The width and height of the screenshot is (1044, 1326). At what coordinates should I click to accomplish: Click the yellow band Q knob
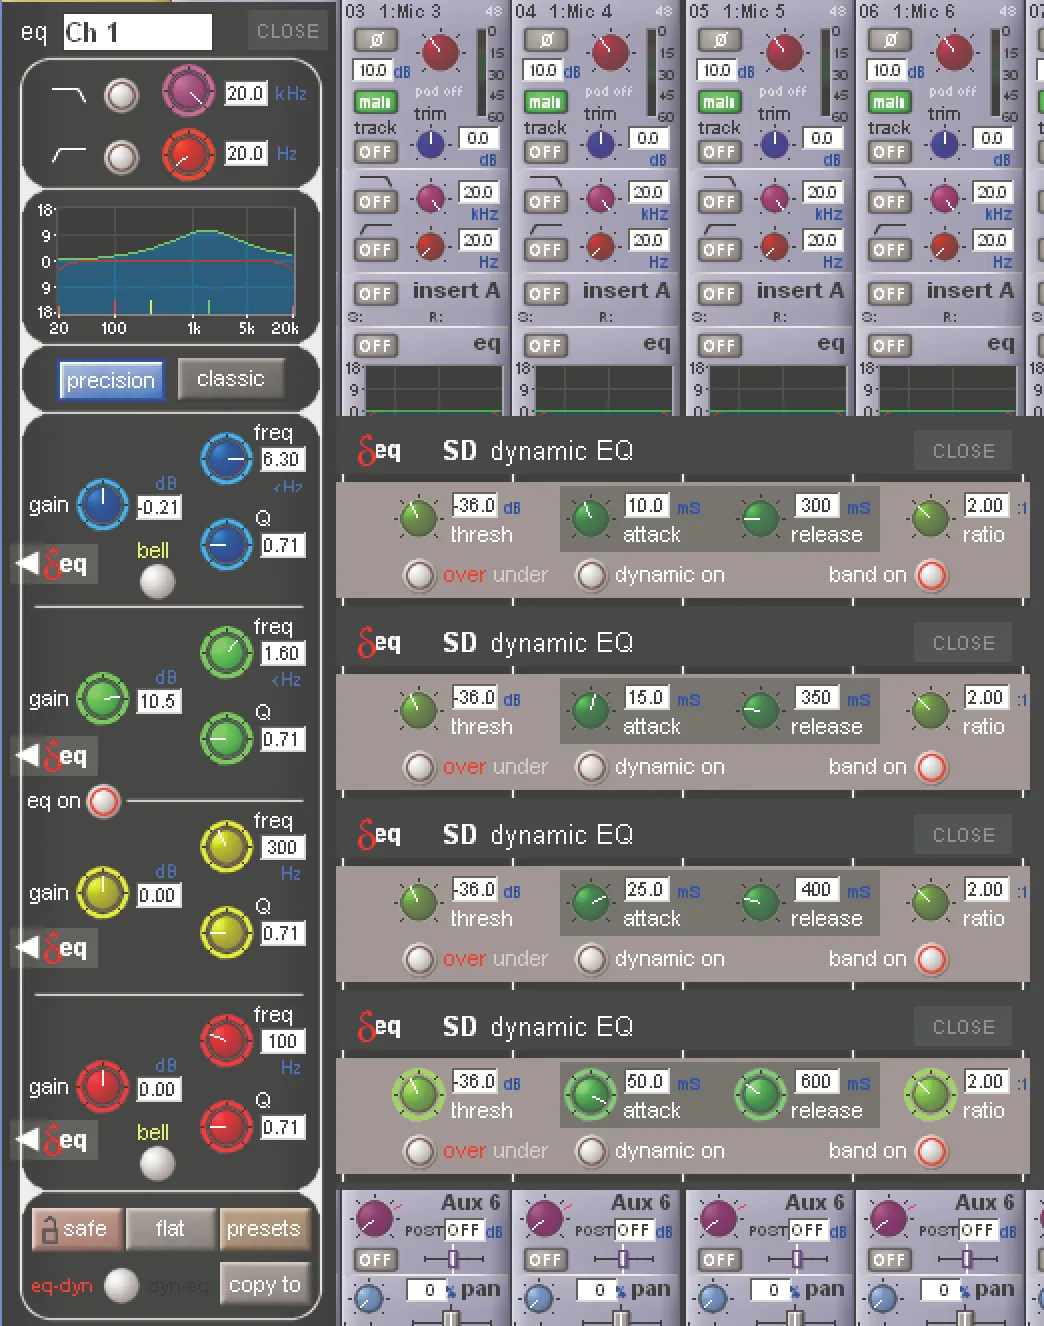(227, 933)
